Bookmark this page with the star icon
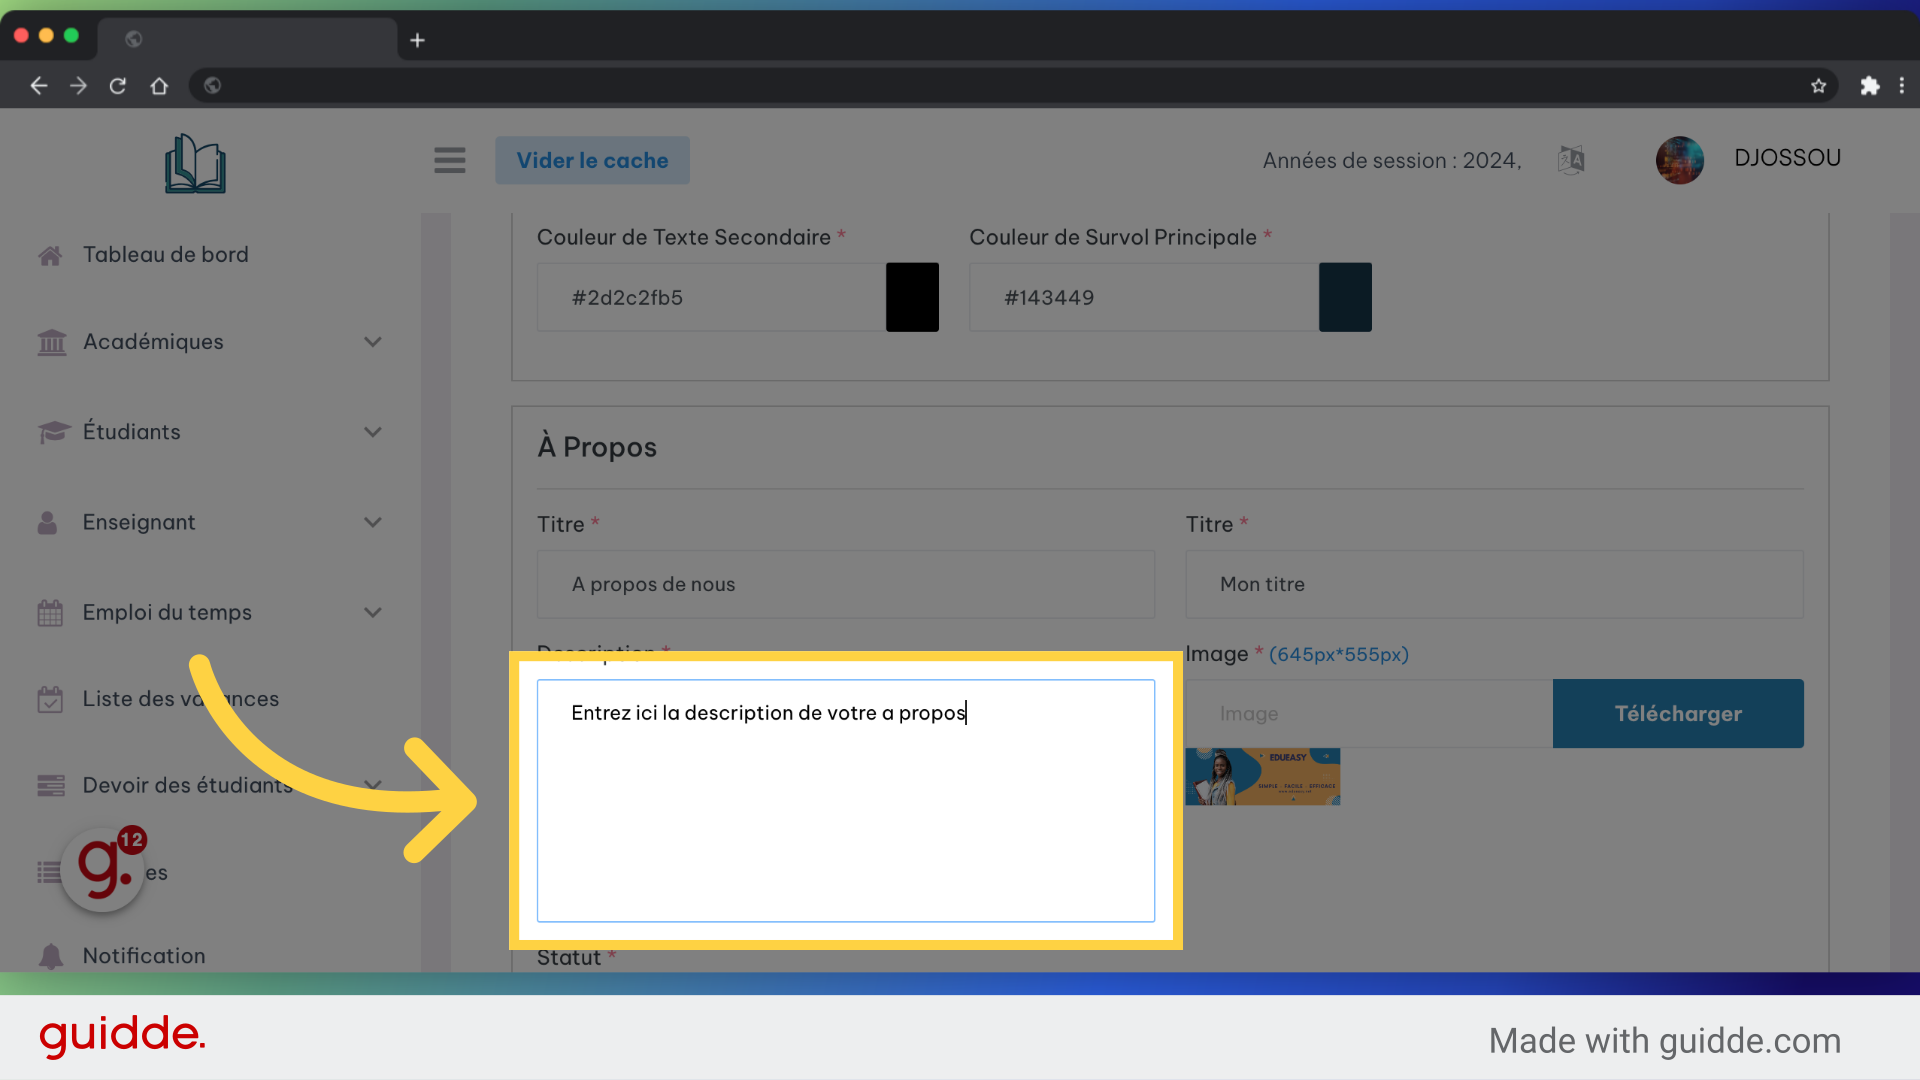Screen dimensions: 1920x1080 [x=1818, y=86]
